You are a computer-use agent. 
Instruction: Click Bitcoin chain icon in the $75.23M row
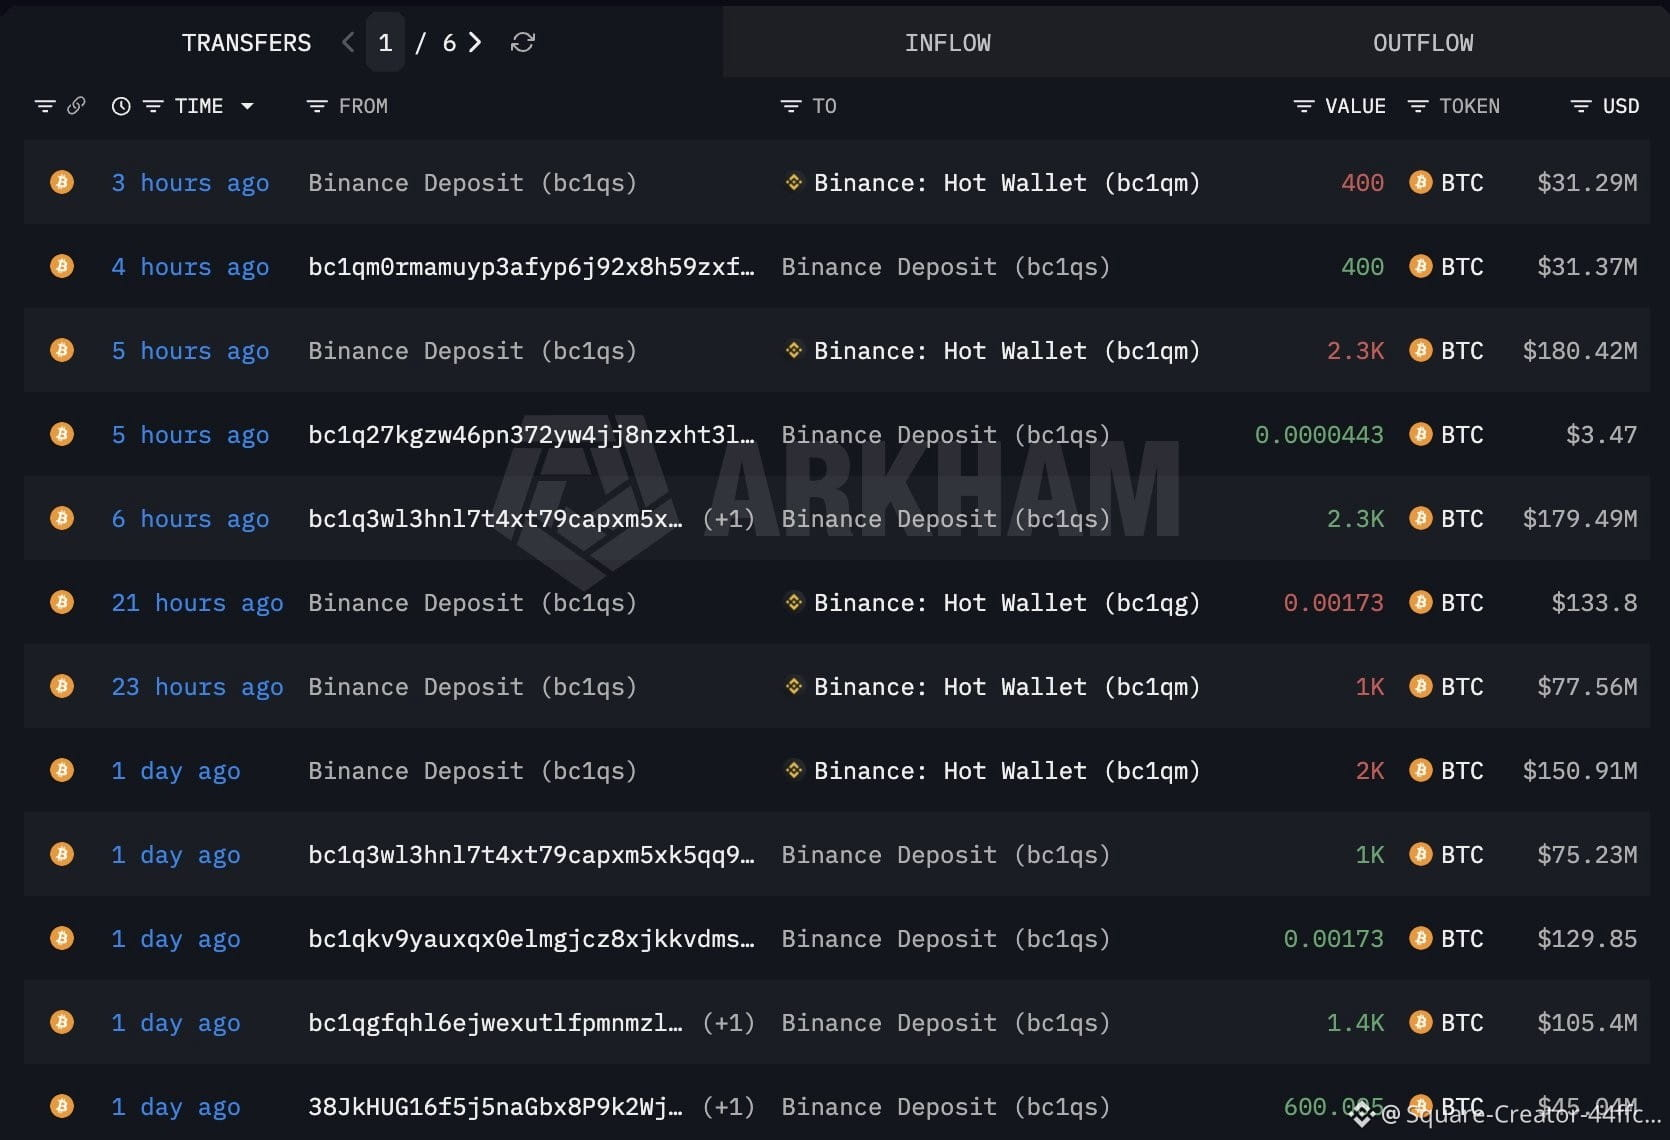pyautogui.click(x=62, y=855)
